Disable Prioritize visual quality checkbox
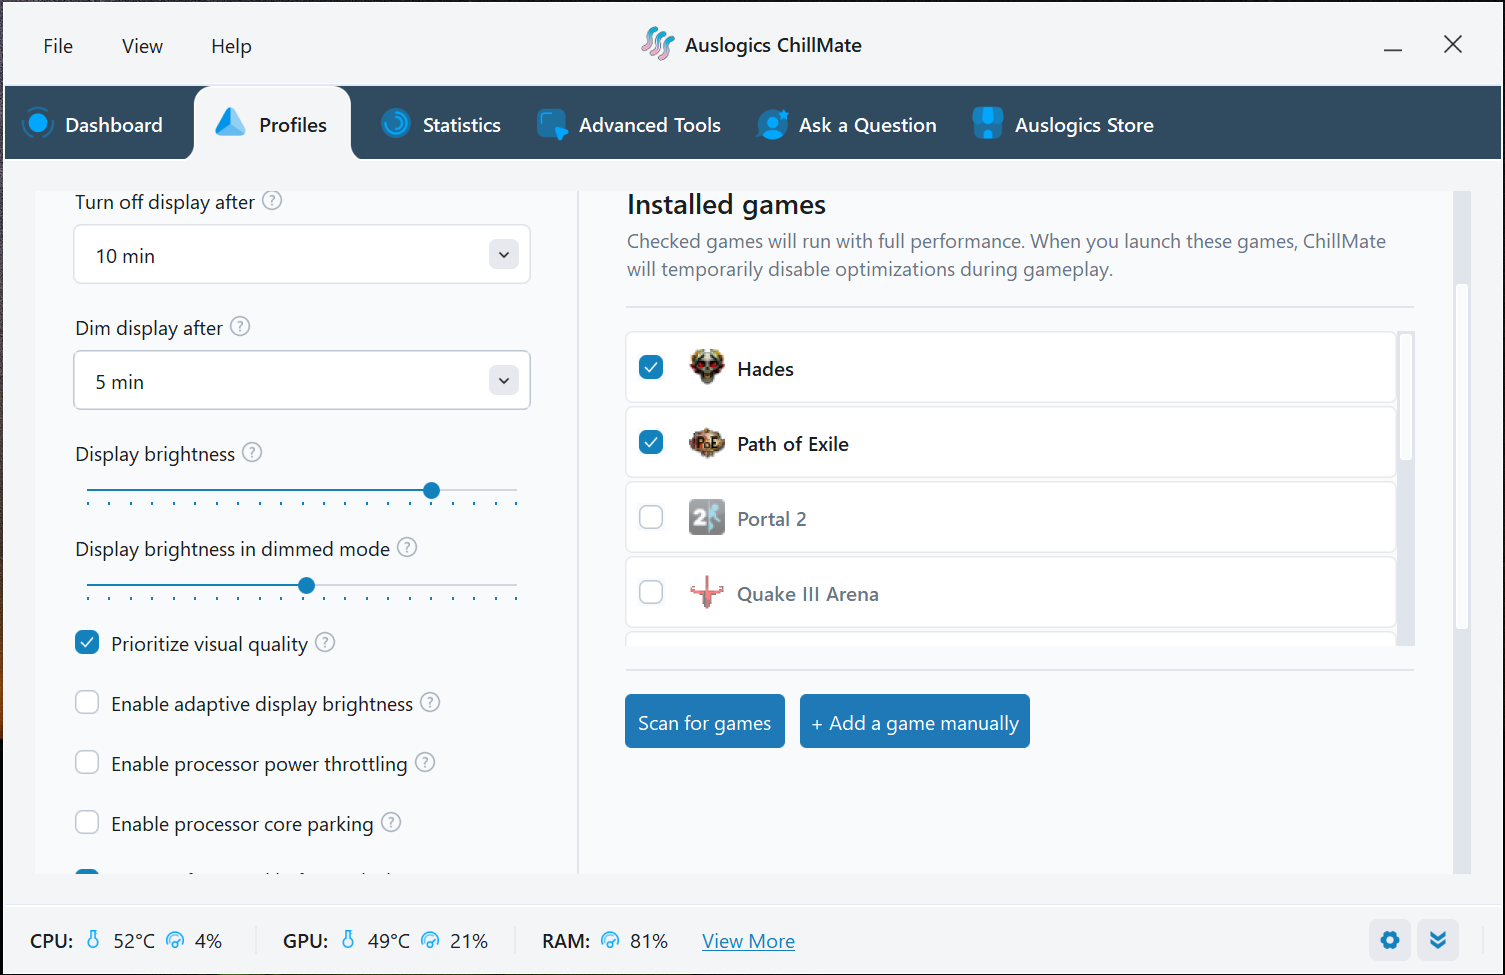Image resolution: width=1505 pixels, height=975 pixels. [x=87, y=642]
